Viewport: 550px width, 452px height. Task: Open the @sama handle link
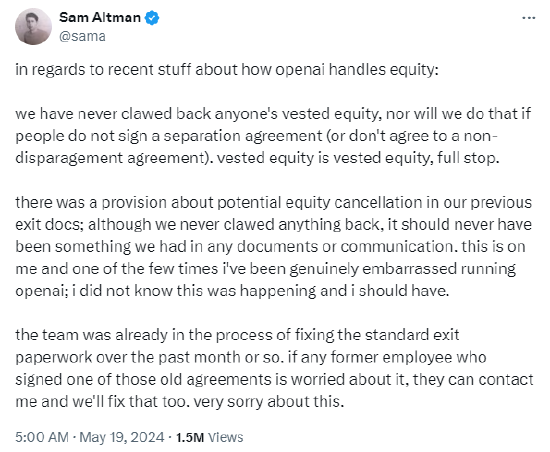coord(82,36)
